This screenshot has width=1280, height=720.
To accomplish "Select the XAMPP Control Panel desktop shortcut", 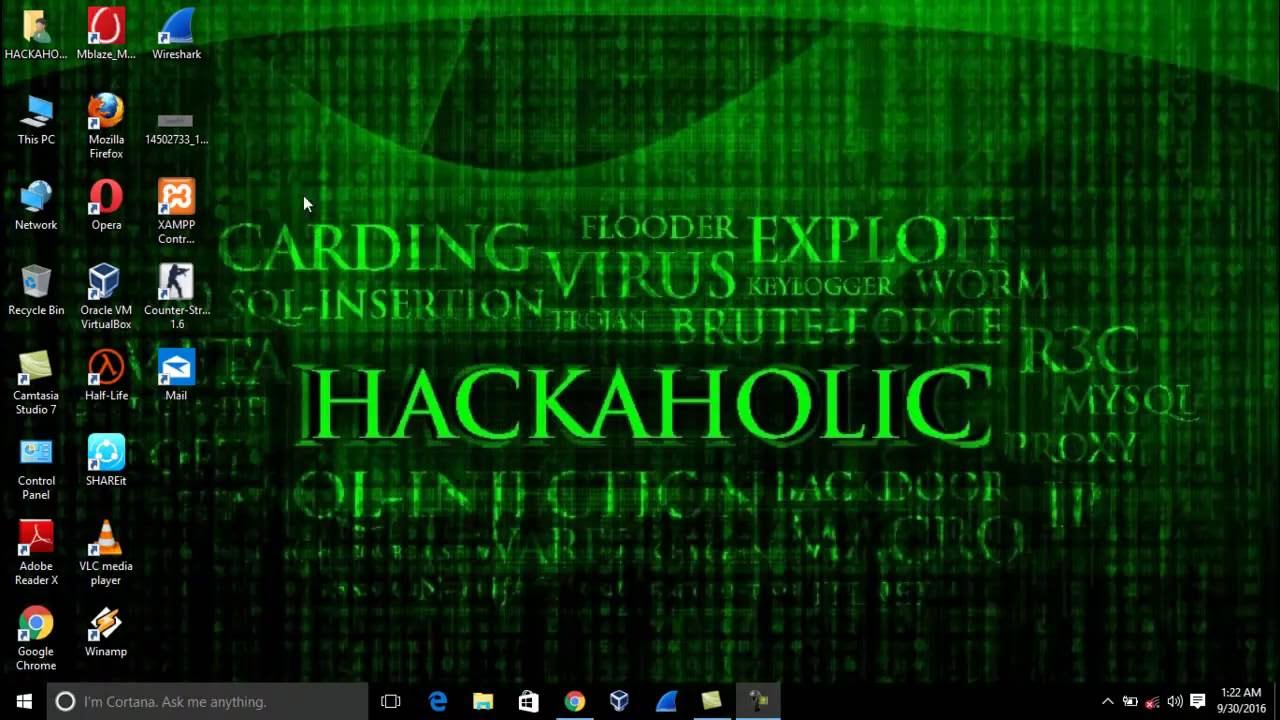I will 176,212.
